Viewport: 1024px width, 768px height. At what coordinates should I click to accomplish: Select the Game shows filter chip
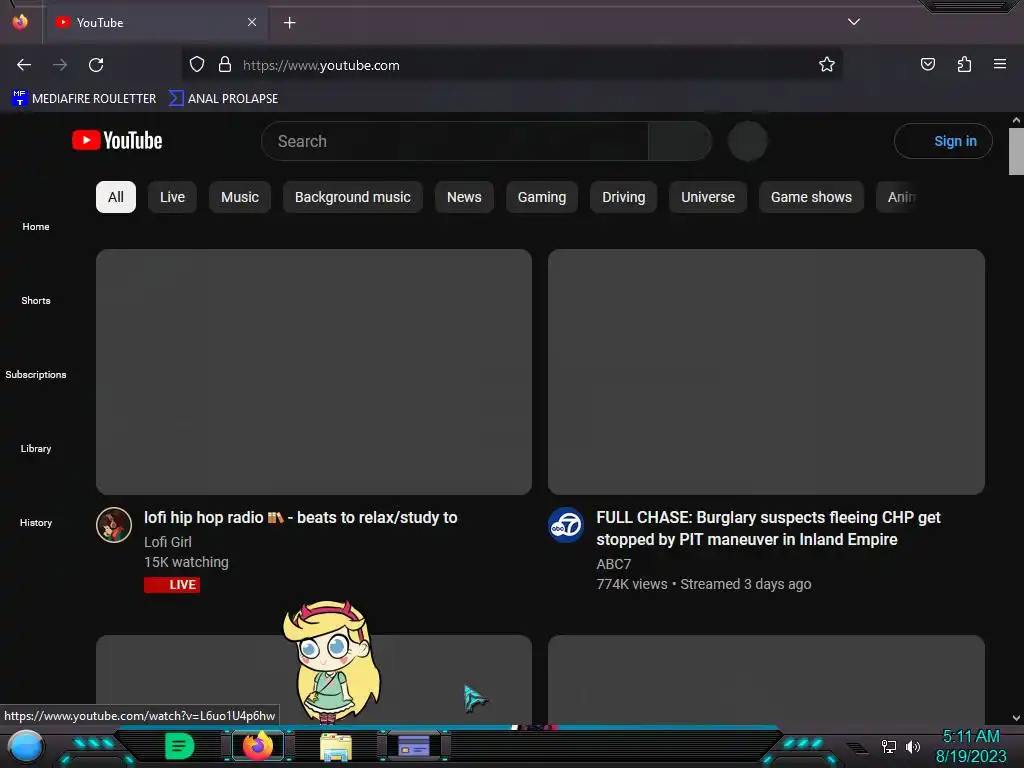point(811,197)
